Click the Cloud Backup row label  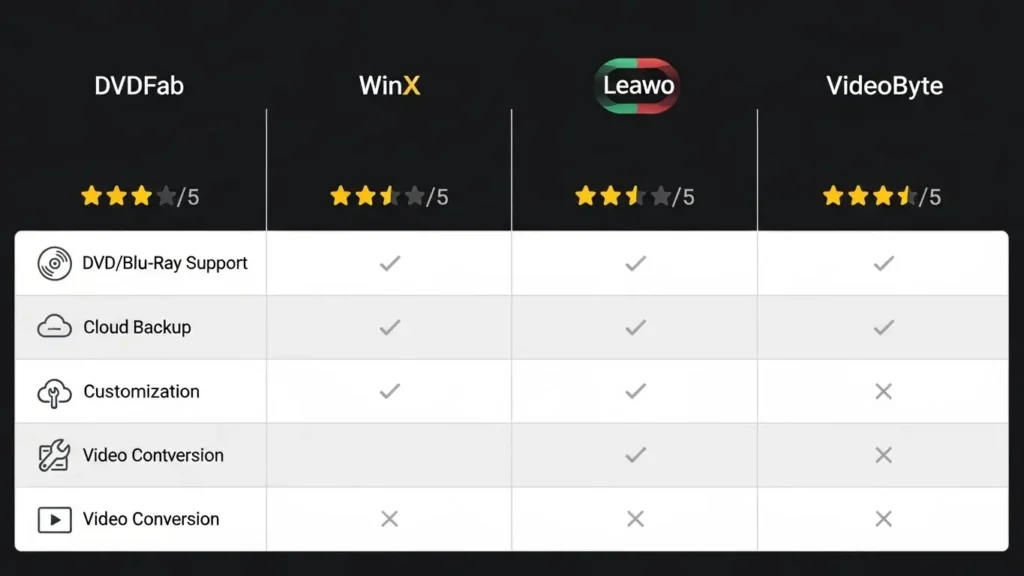point(137,327)
